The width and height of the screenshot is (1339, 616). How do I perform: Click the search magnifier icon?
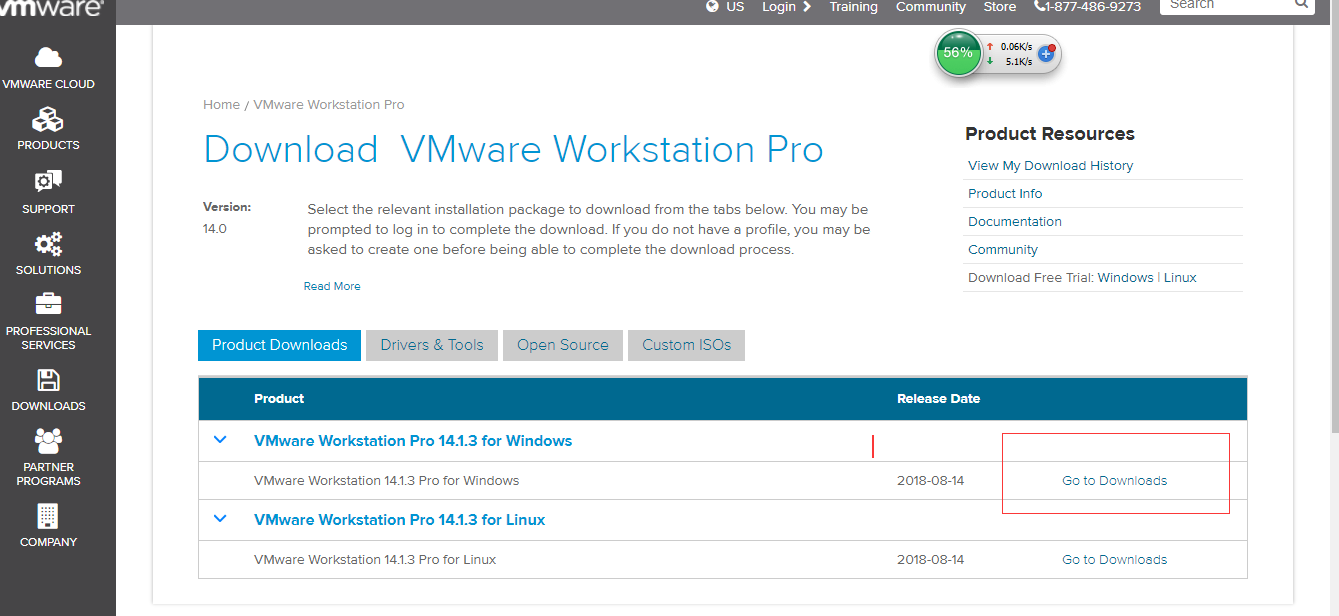coord(1301,4)
